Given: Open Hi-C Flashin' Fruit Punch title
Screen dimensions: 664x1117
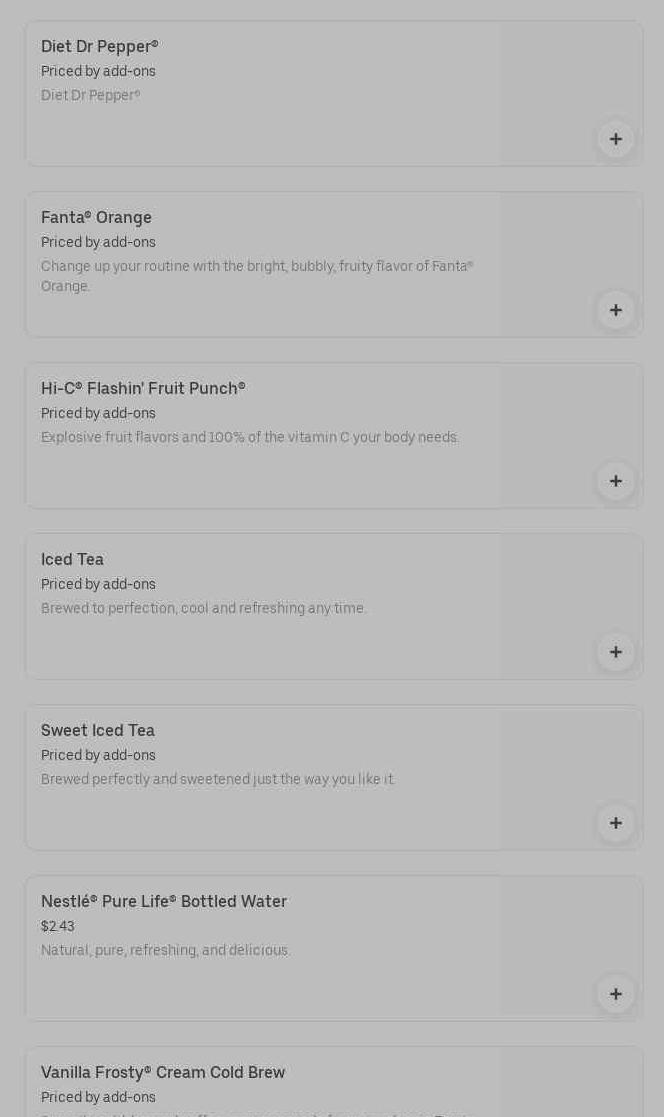Looking at the screenshot, I should coord(143,389).
